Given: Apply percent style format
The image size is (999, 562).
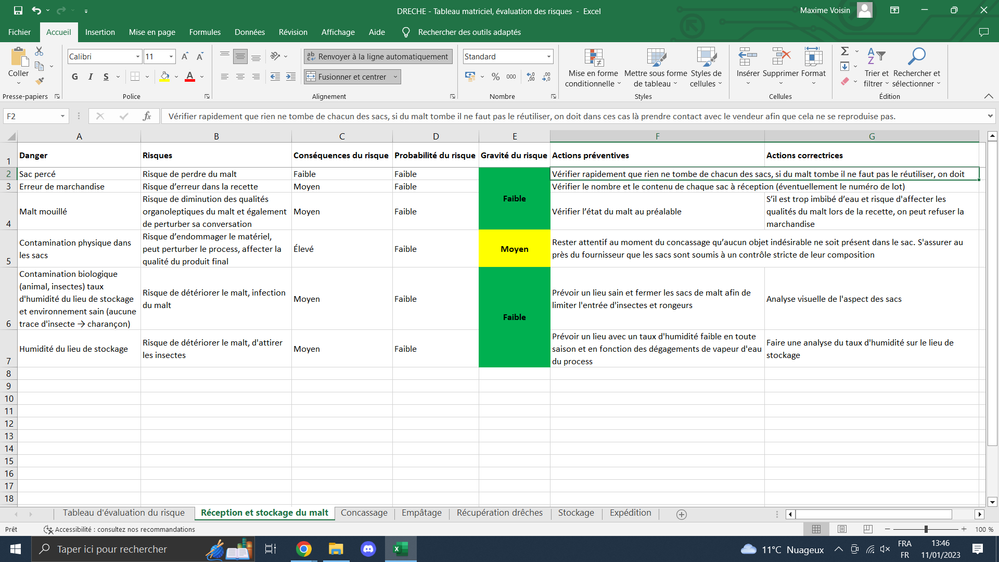Looking at the screenshot, I should (495, 76).
